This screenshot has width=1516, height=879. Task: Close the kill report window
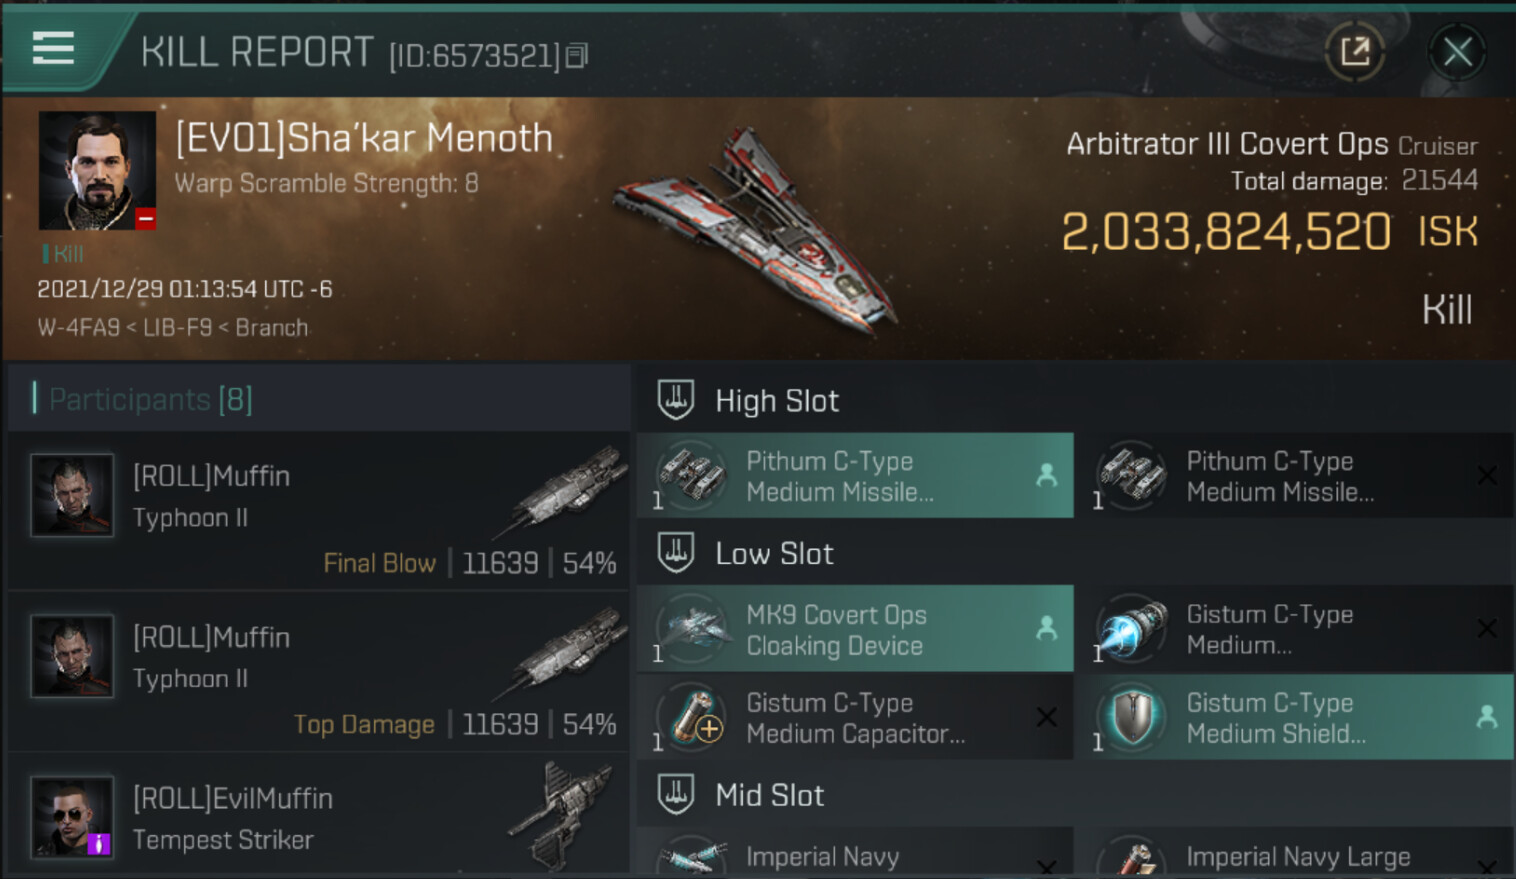coord(1457,51)
